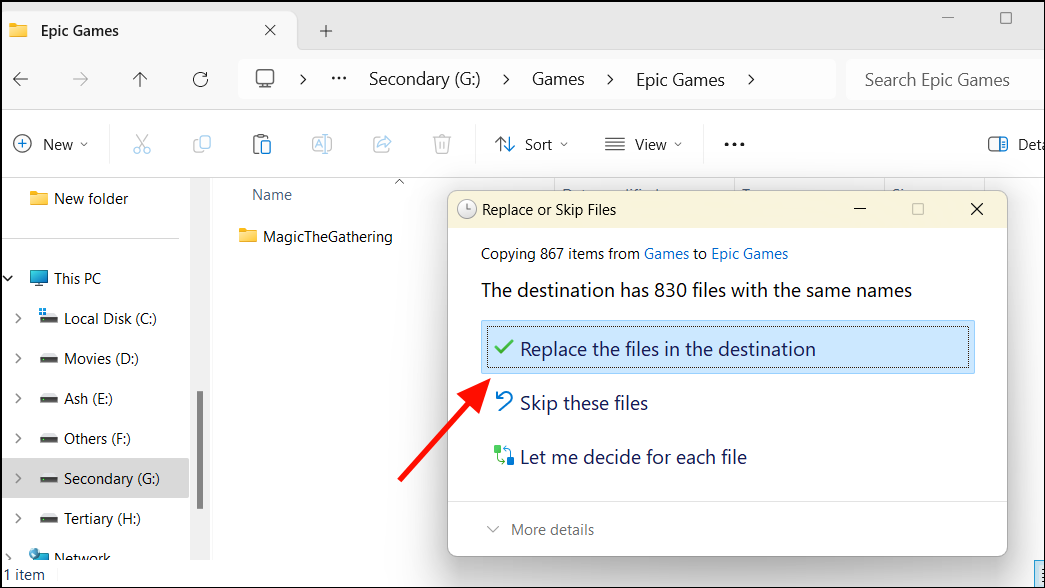Open the Games source link in dialog

tap(666, 254)
